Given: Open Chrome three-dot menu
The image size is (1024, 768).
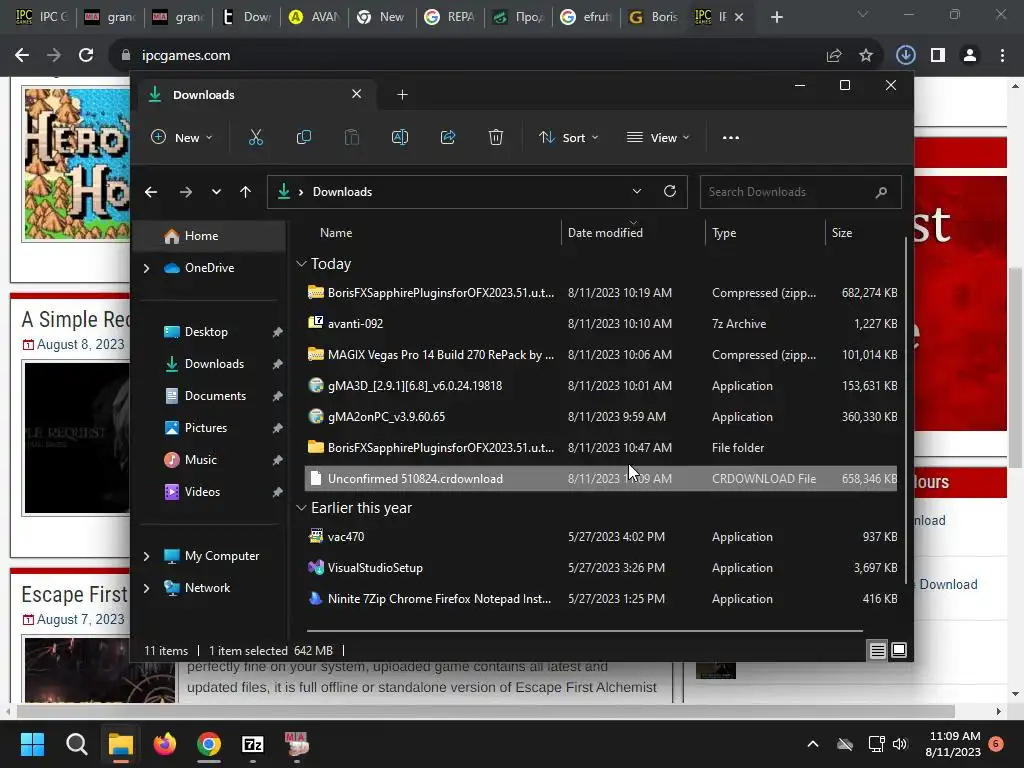Looking at the screenshot, I should (x=1002, y=56).
